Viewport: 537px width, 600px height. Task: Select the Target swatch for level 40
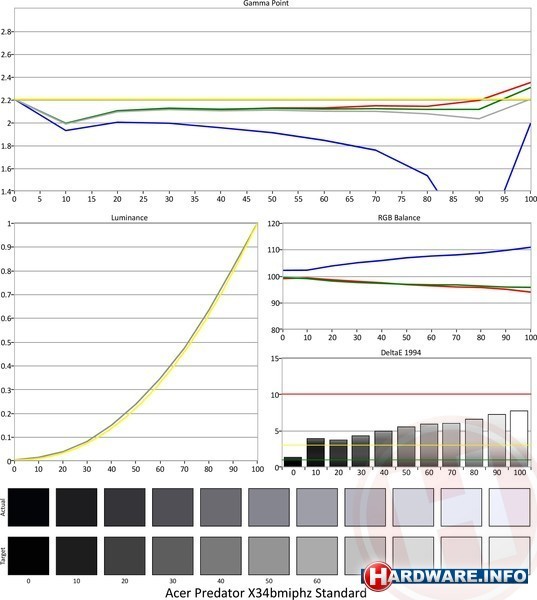coord(221,556)
